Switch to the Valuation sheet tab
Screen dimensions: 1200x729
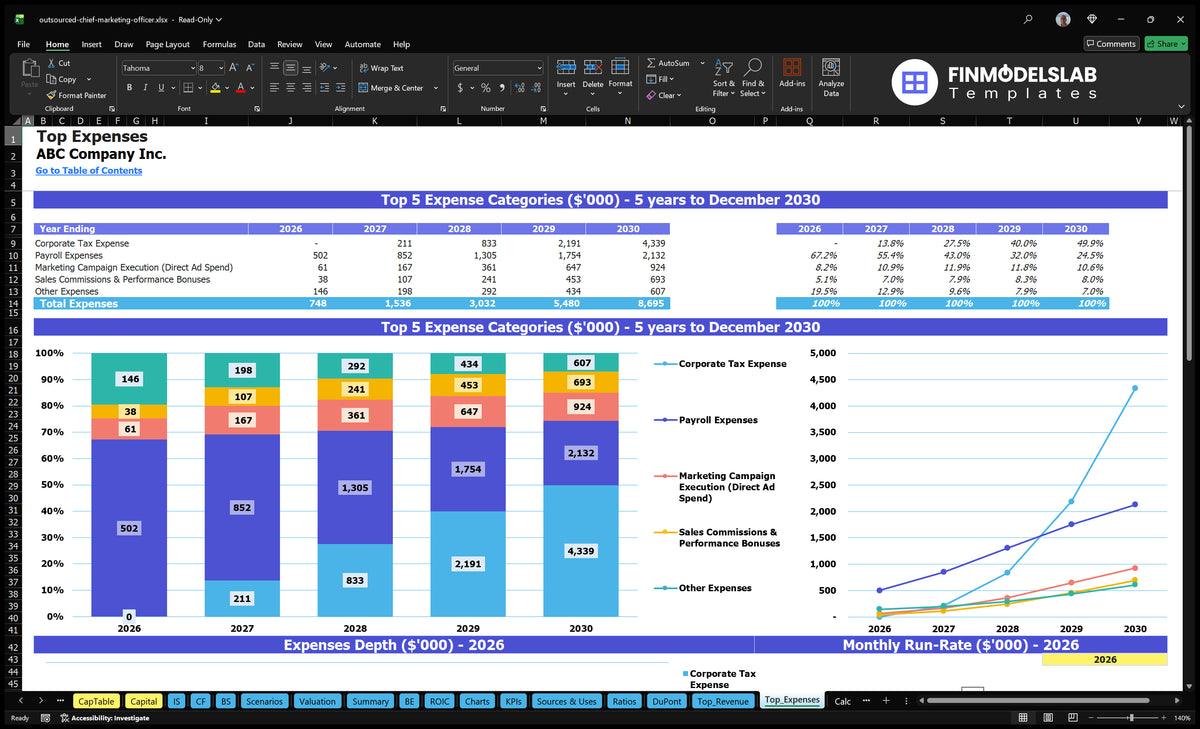(317, 701)
